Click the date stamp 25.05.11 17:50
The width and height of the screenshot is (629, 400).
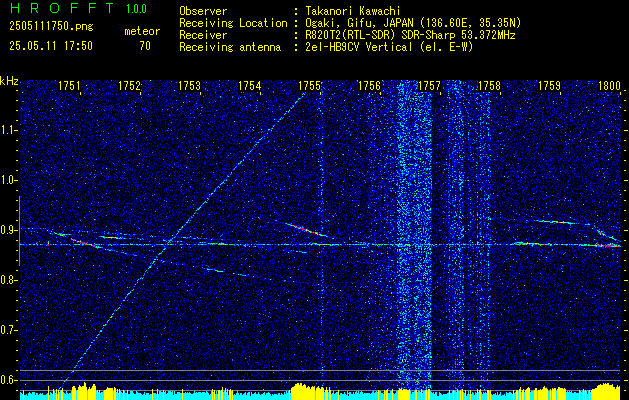tap(51, 46)
